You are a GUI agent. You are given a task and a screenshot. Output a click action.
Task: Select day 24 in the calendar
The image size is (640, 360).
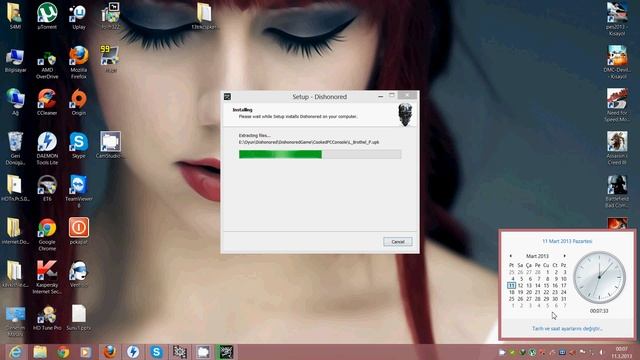(564, 292)
